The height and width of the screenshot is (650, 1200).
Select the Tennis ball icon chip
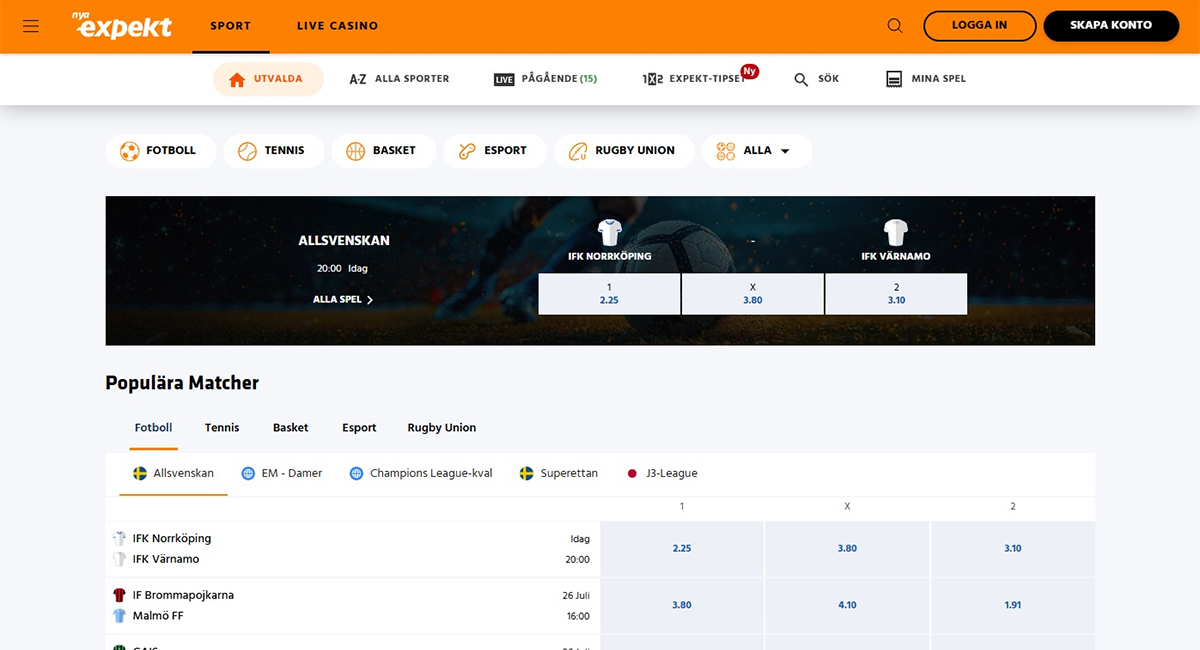point(274,151)
